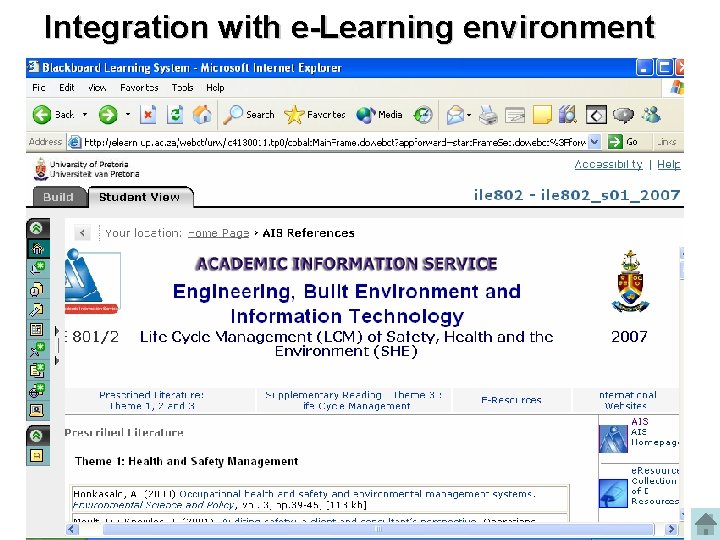Select the Student View tab
The image size is (720, 540).
coord(140,197)
